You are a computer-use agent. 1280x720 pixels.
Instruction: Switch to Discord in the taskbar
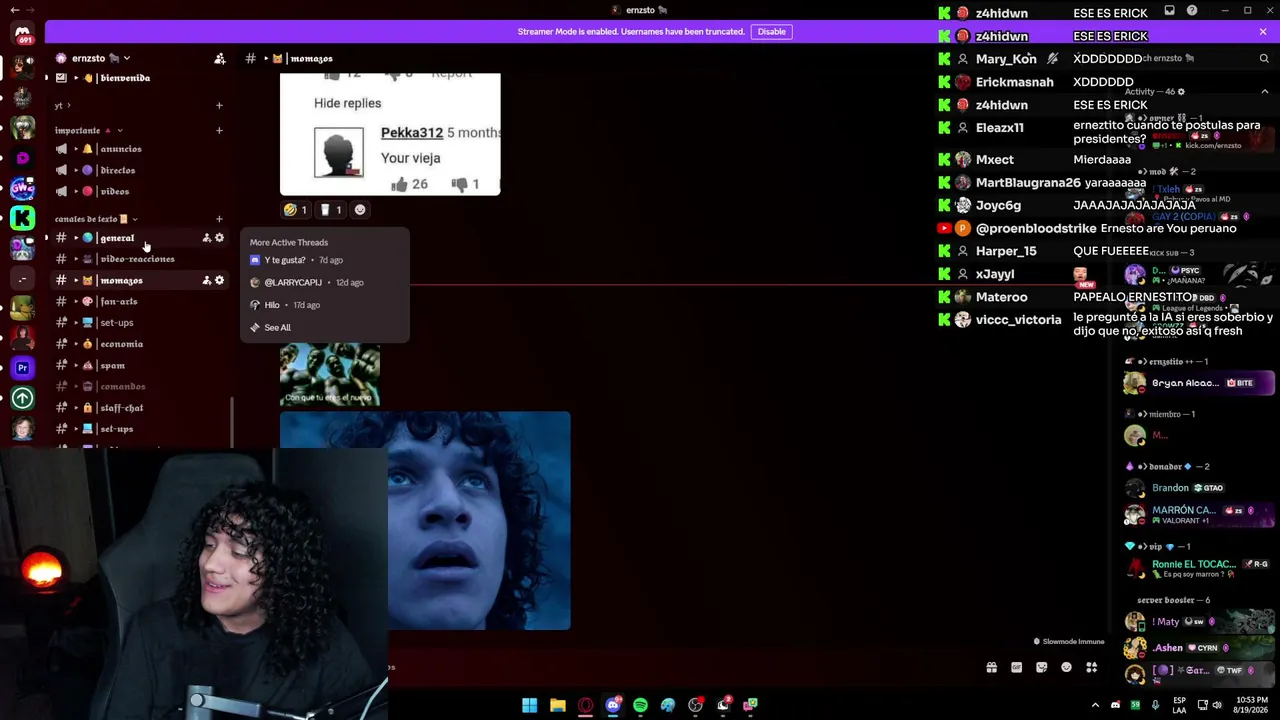[x=613, y=705]
